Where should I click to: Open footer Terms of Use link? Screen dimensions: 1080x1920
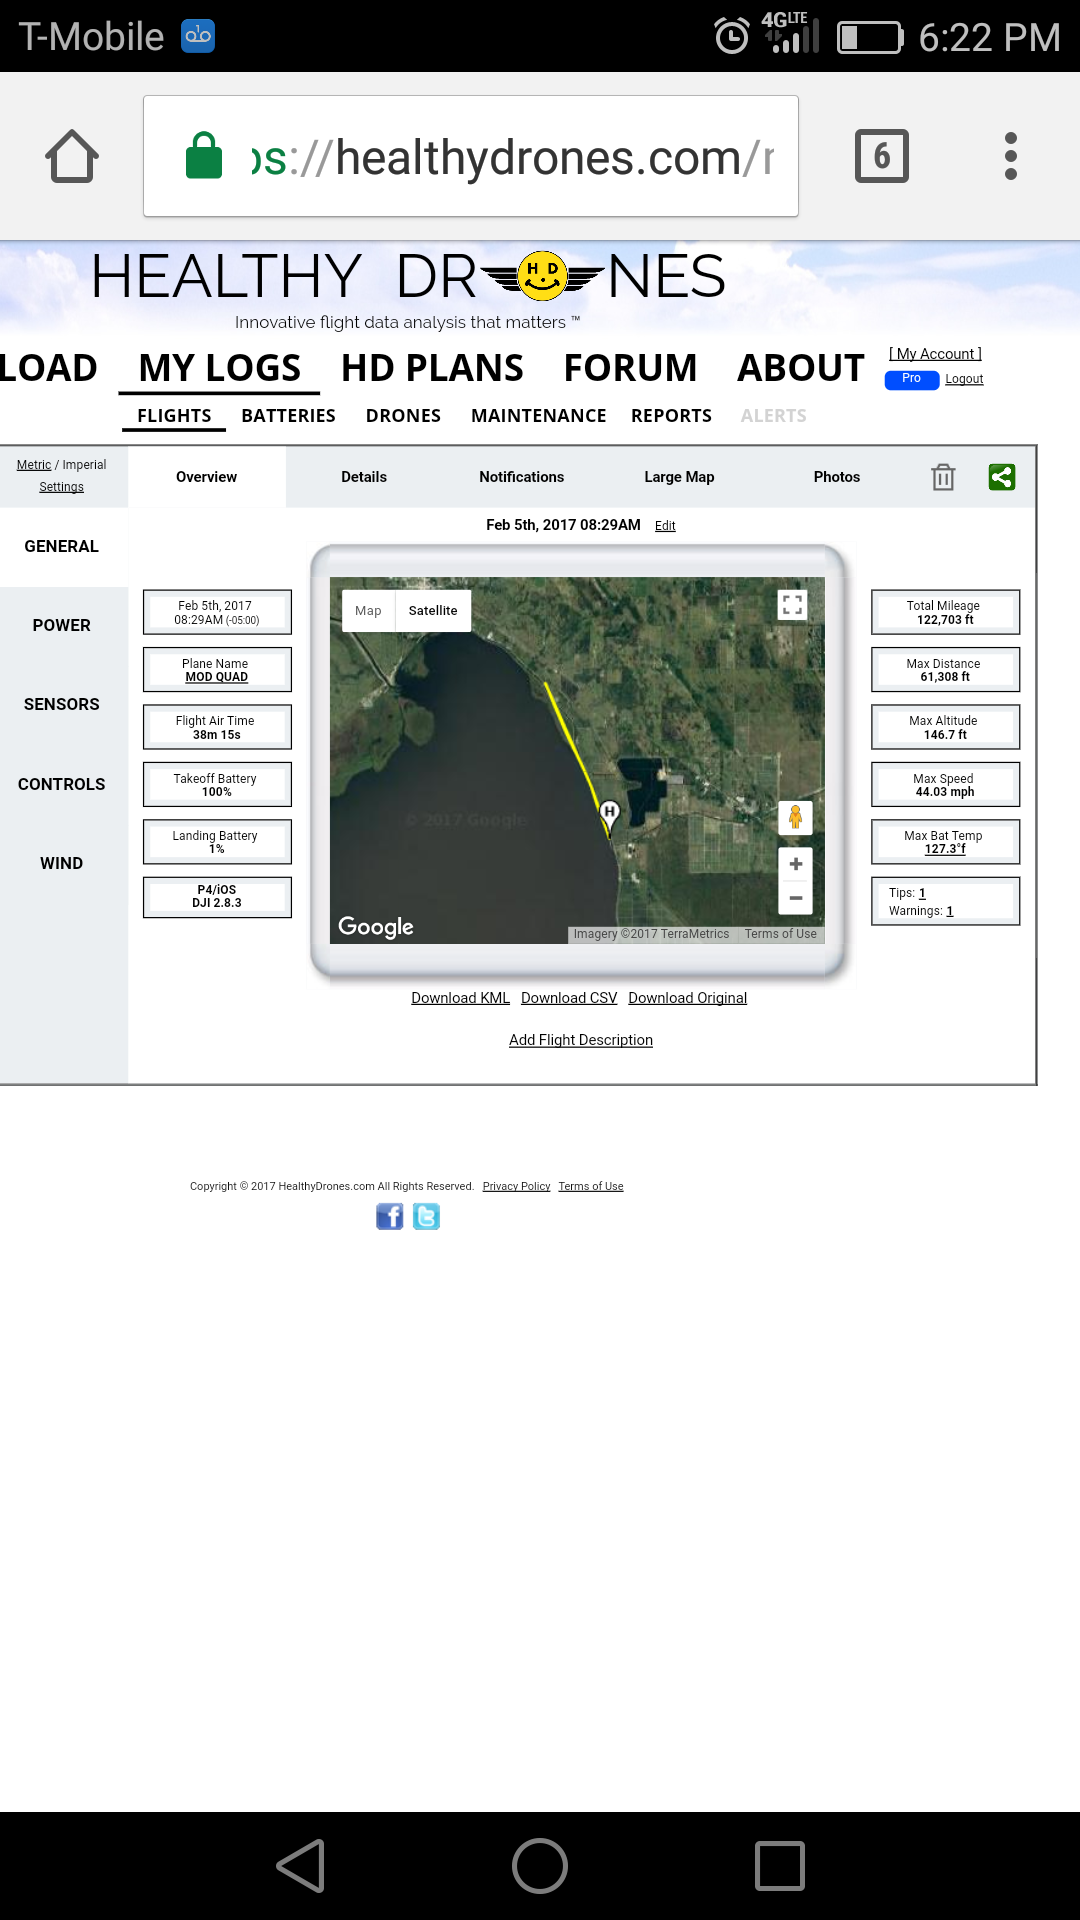coord(591,1186)
